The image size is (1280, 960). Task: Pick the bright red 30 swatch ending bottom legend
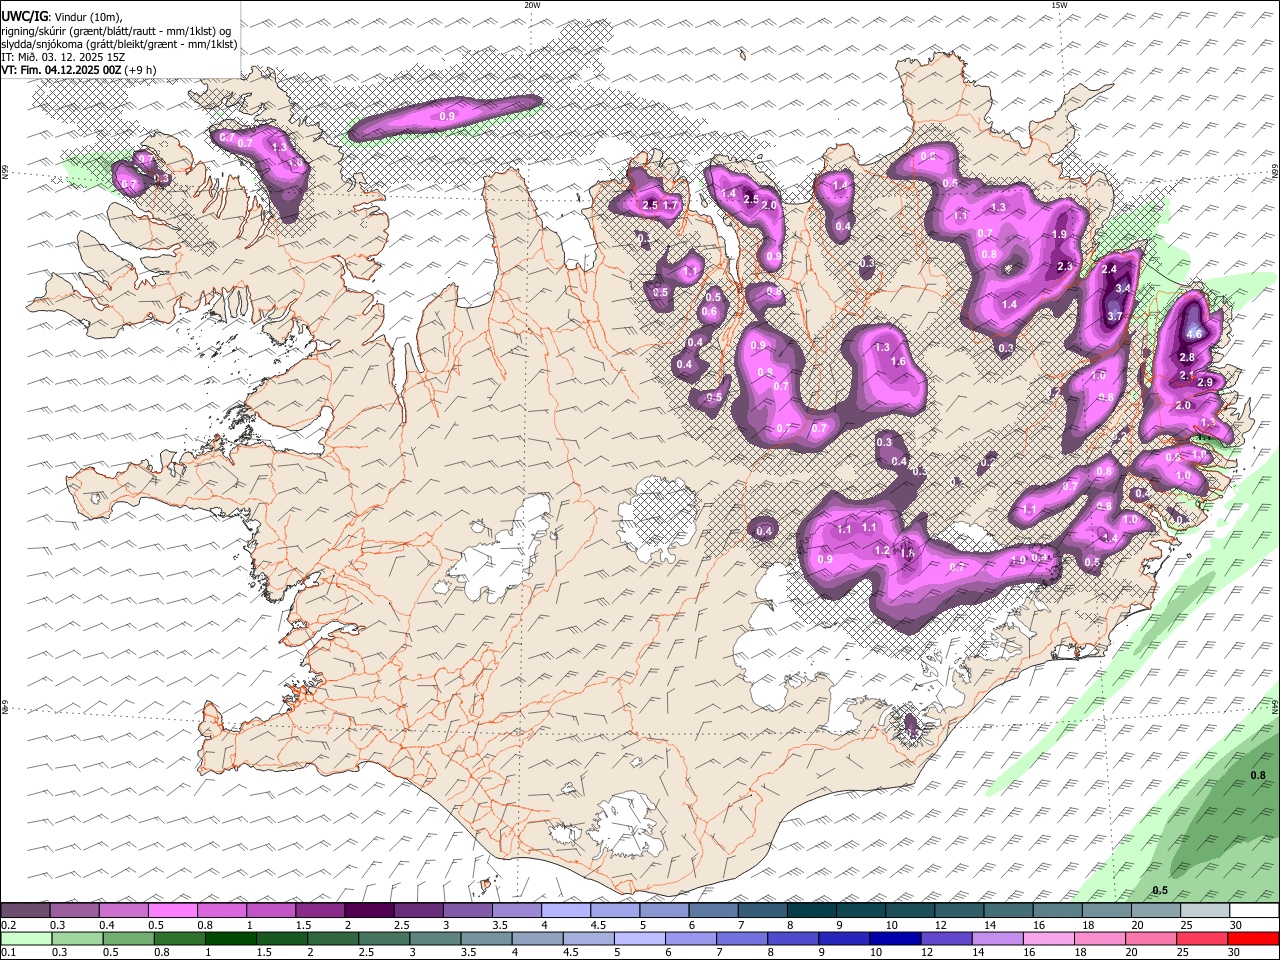[x=1252, y=939]
